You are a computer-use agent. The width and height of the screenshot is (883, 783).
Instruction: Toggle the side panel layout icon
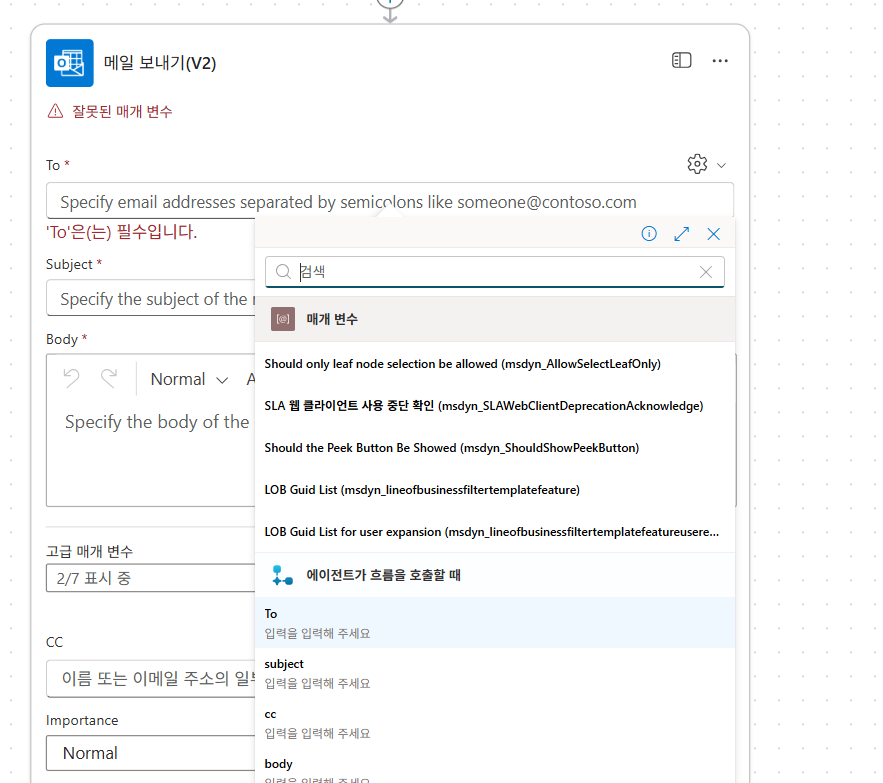click(x=681, y=60)
